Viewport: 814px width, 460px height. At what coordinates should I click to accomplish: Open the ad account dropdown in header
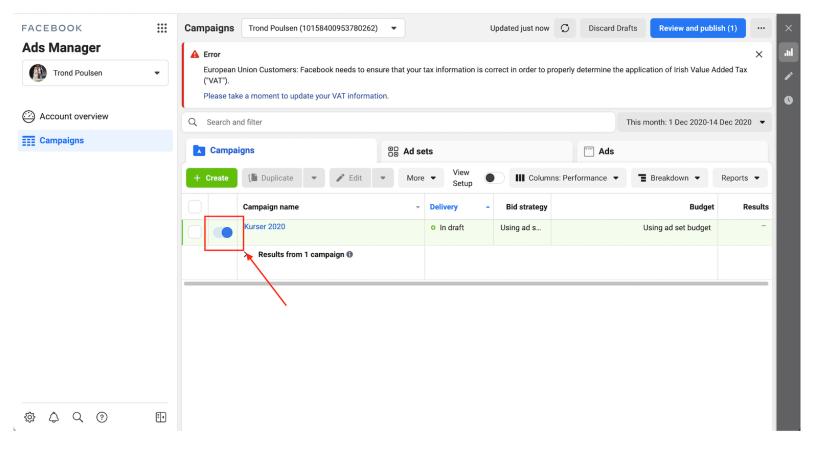323,28
